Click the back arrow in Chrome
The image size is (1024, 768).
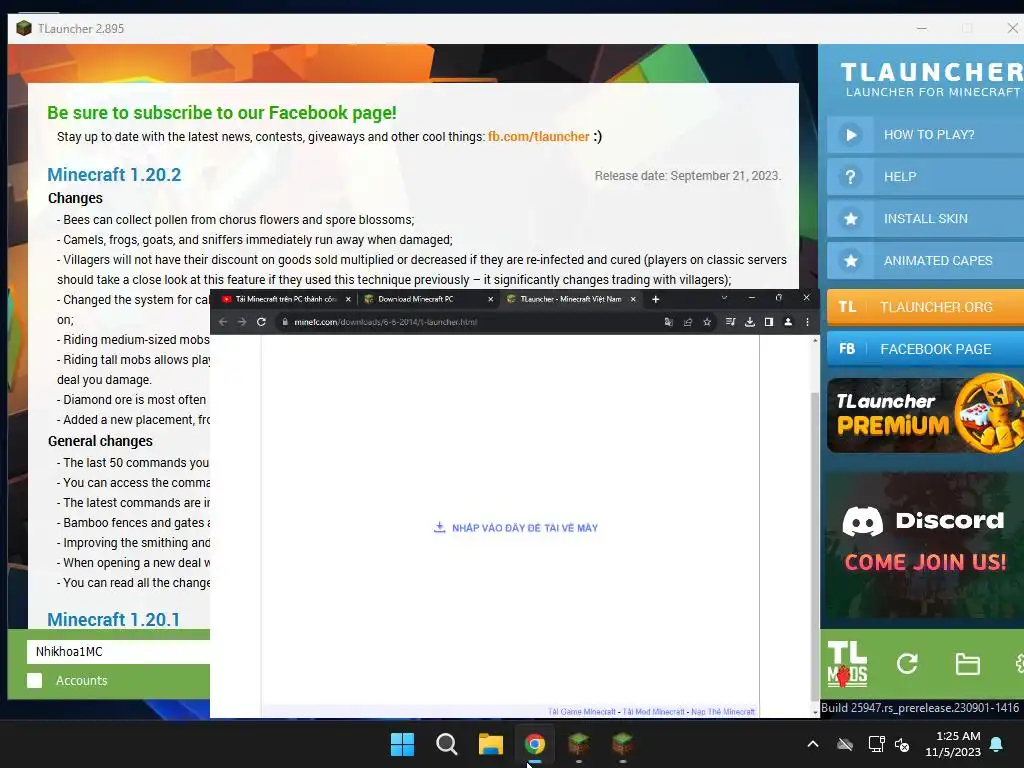tap(223, 322)
